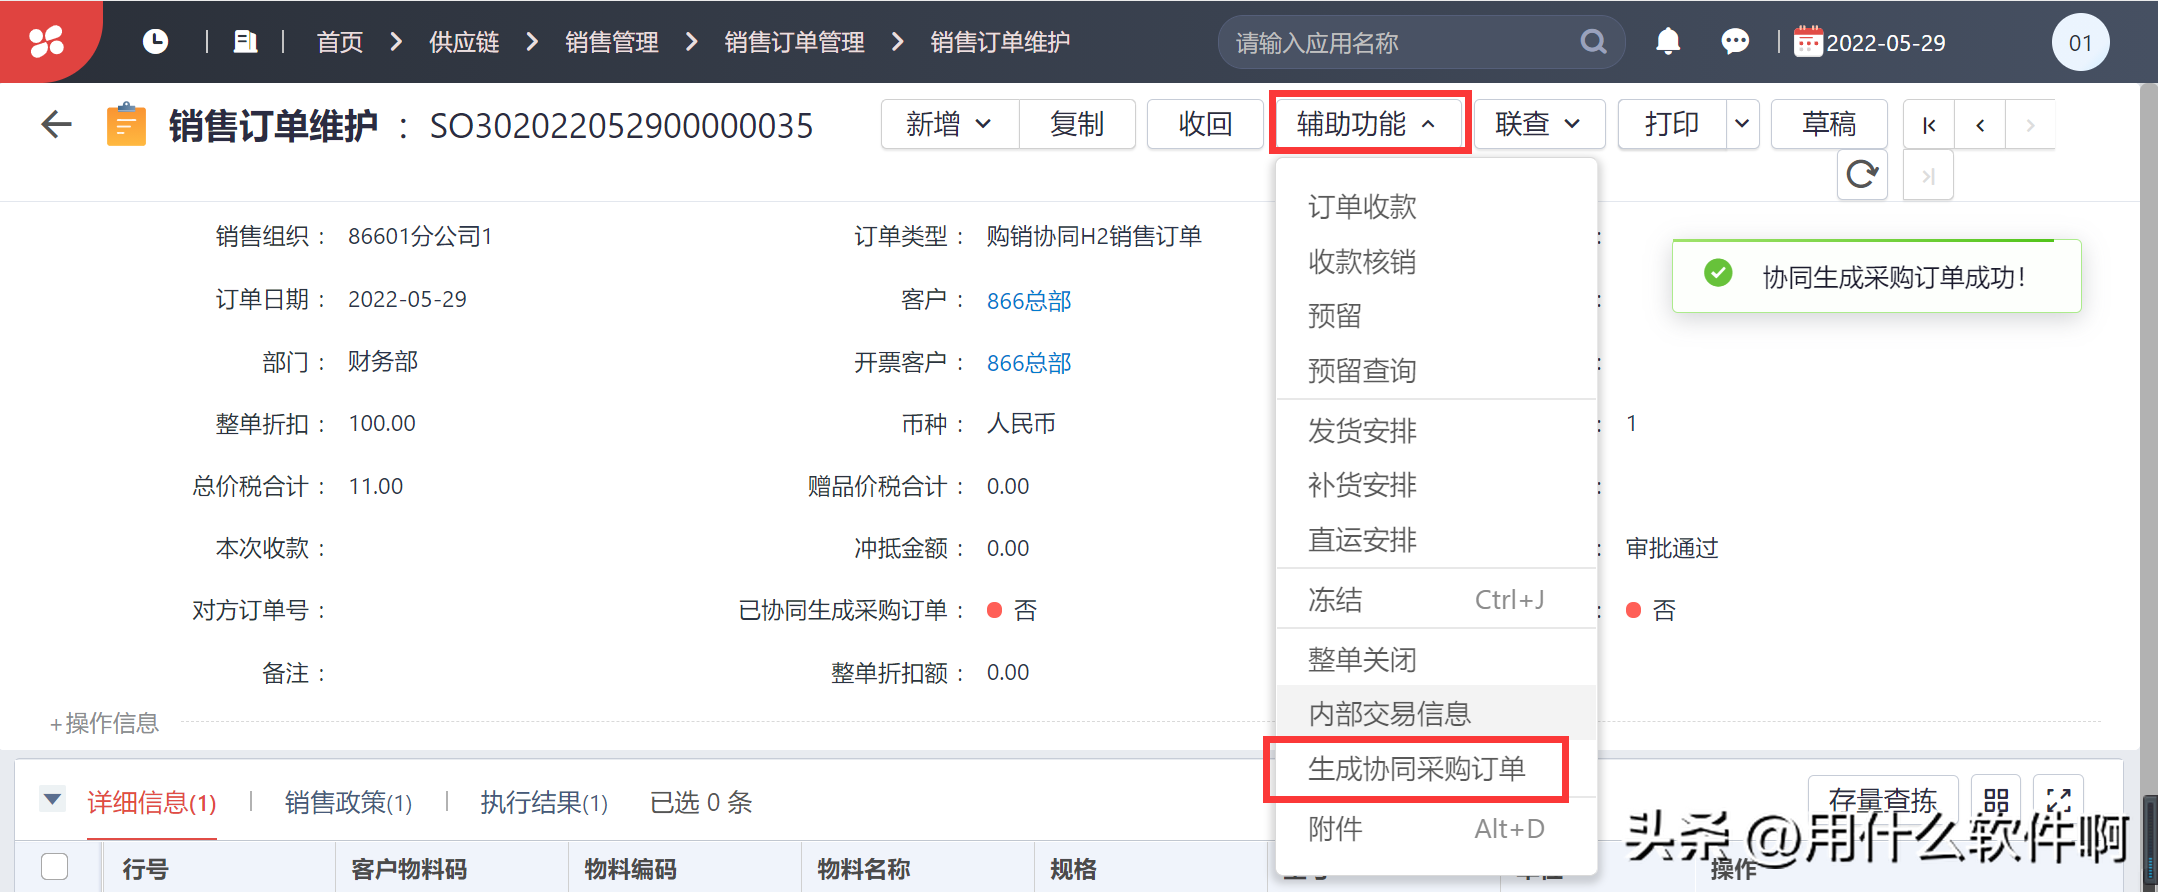Click the refresh icon

point(1862,175)
